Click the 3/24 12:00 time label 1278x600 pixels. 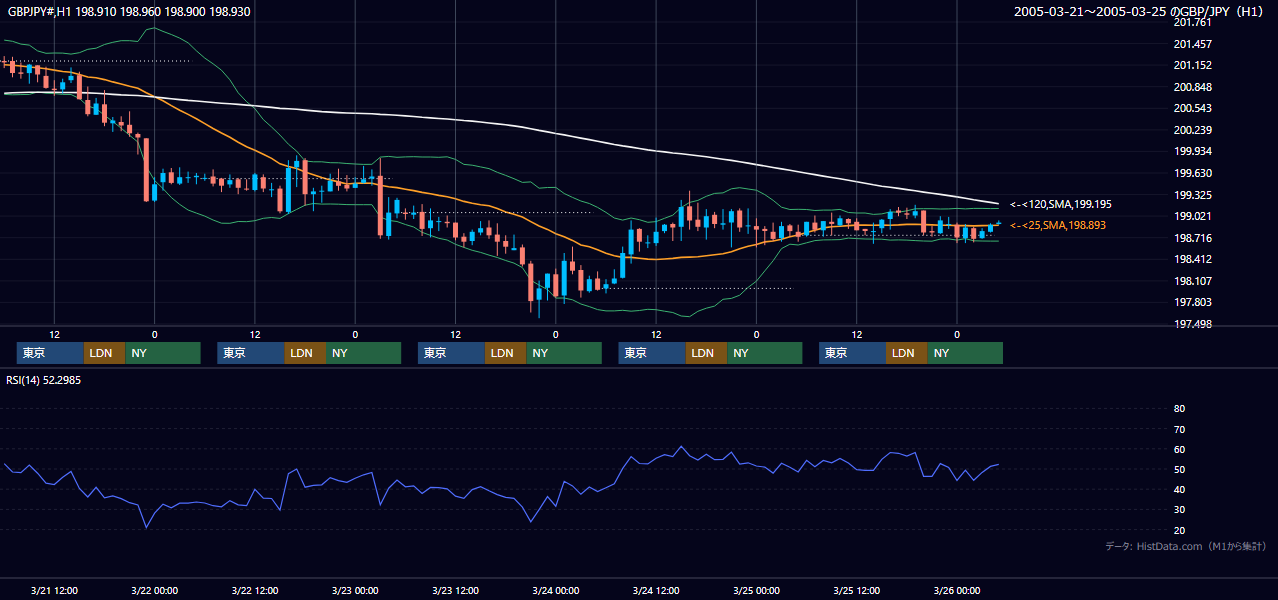point(656,590)
